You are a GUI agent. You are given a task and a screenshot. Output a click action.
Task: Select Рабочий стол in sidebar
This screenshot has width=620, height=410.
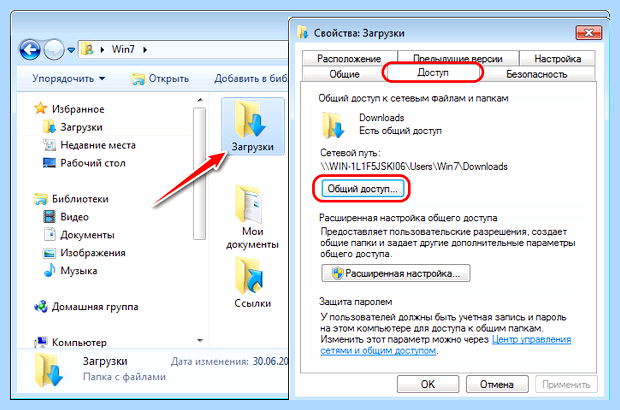[93, 163]
